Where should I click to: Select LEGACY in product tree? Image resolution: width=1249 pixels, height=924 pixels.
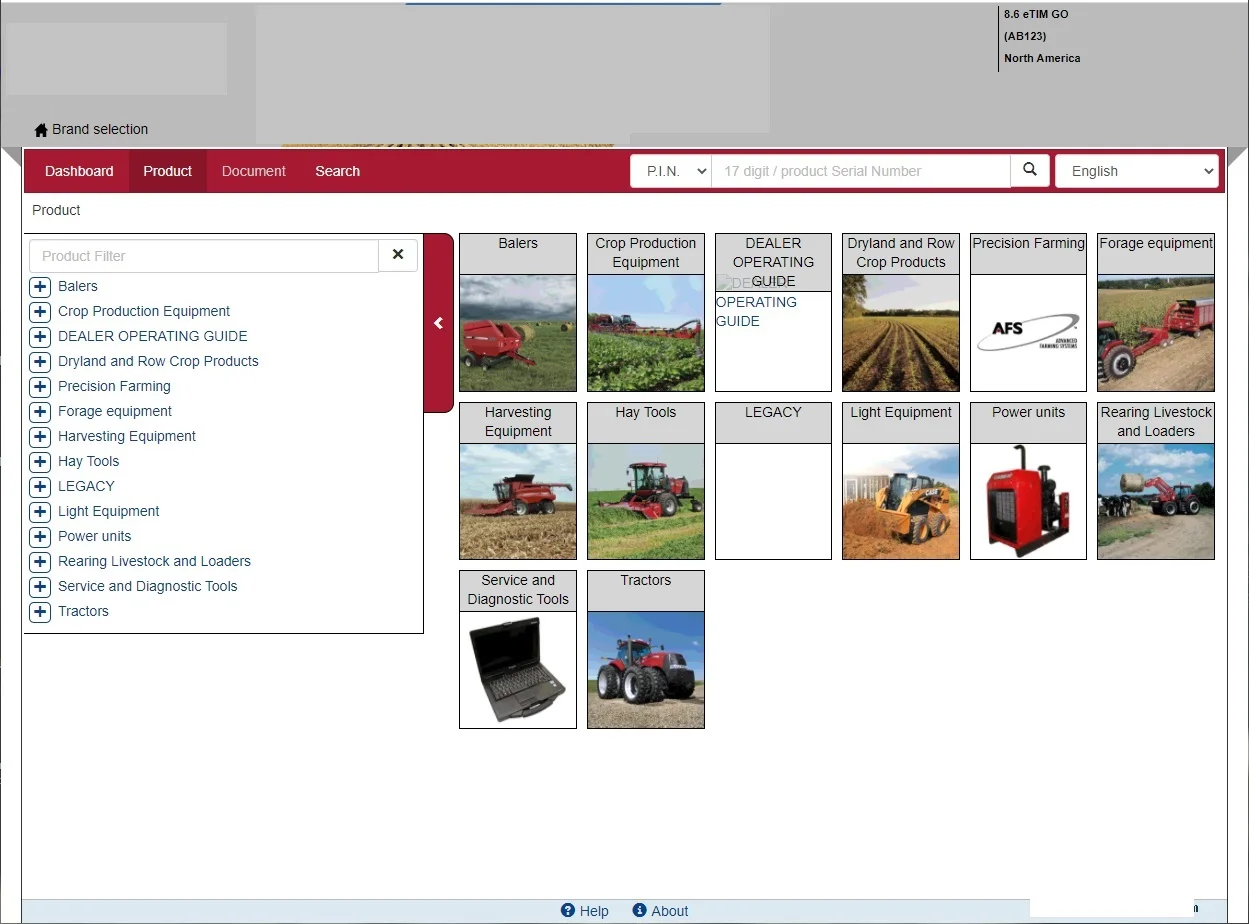pos(86,486)
